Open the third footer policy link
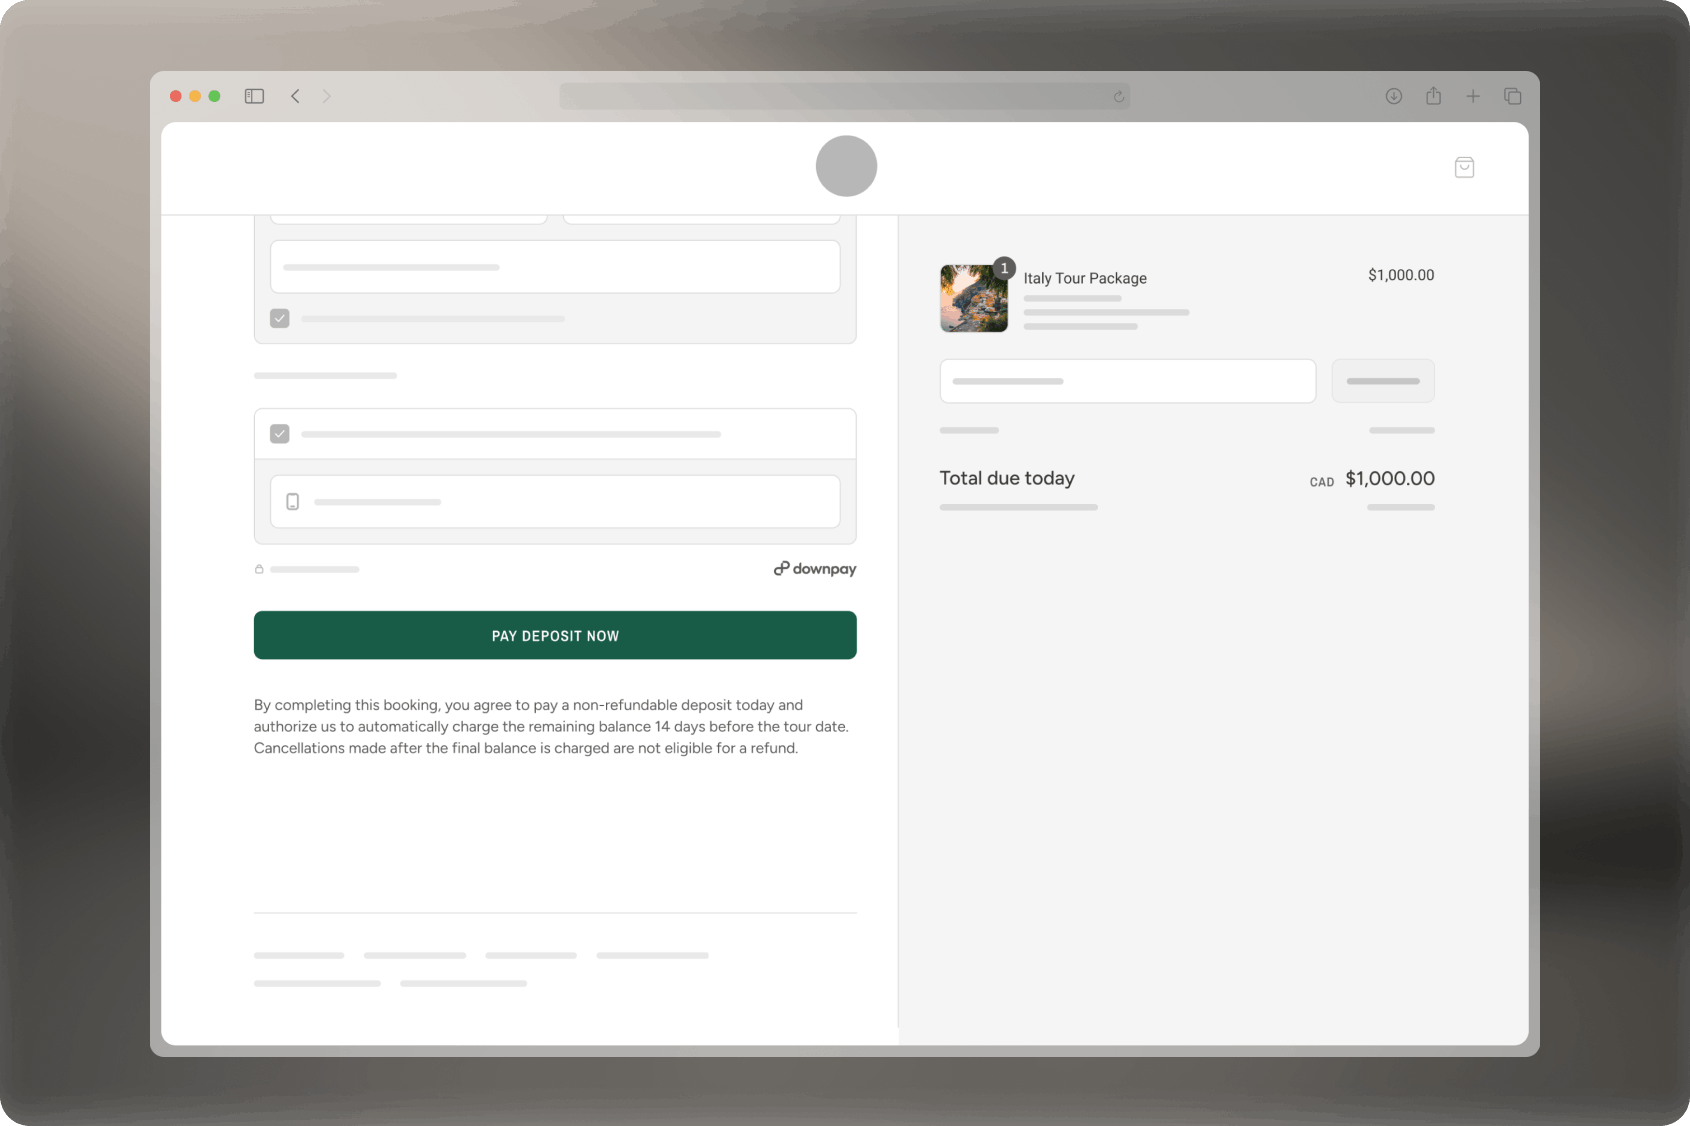This screenshot has height=1126, width=1690. click(x=531, y=956)
